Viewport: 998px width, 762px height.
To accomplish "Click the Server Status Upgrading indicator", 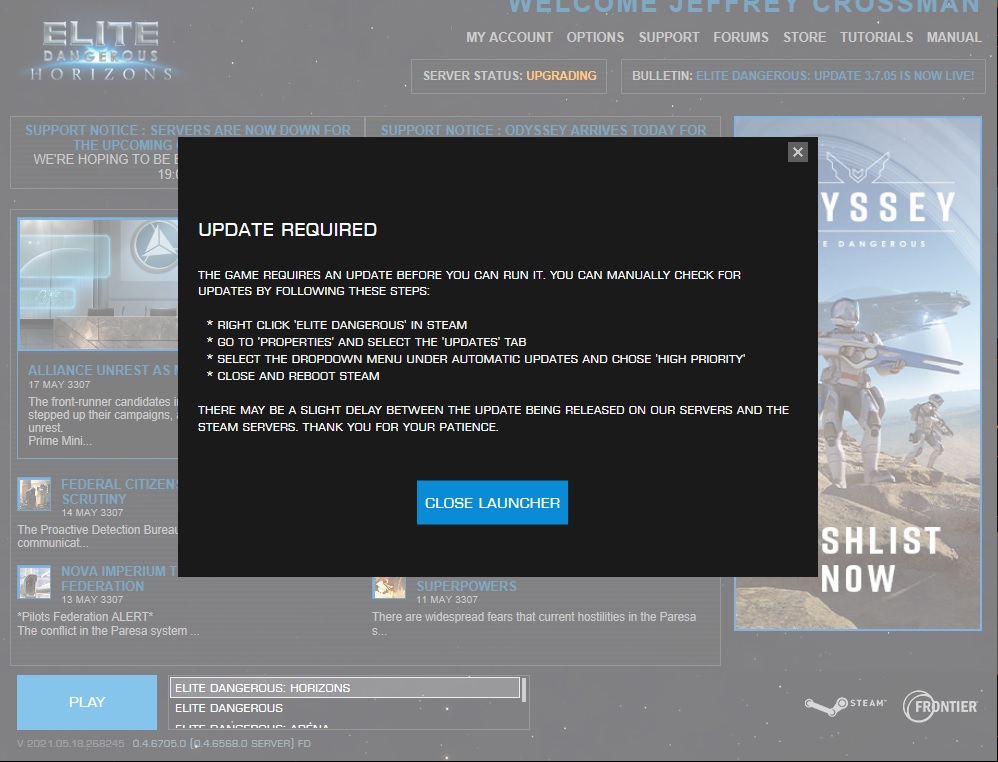I will [x=509, y=76].
